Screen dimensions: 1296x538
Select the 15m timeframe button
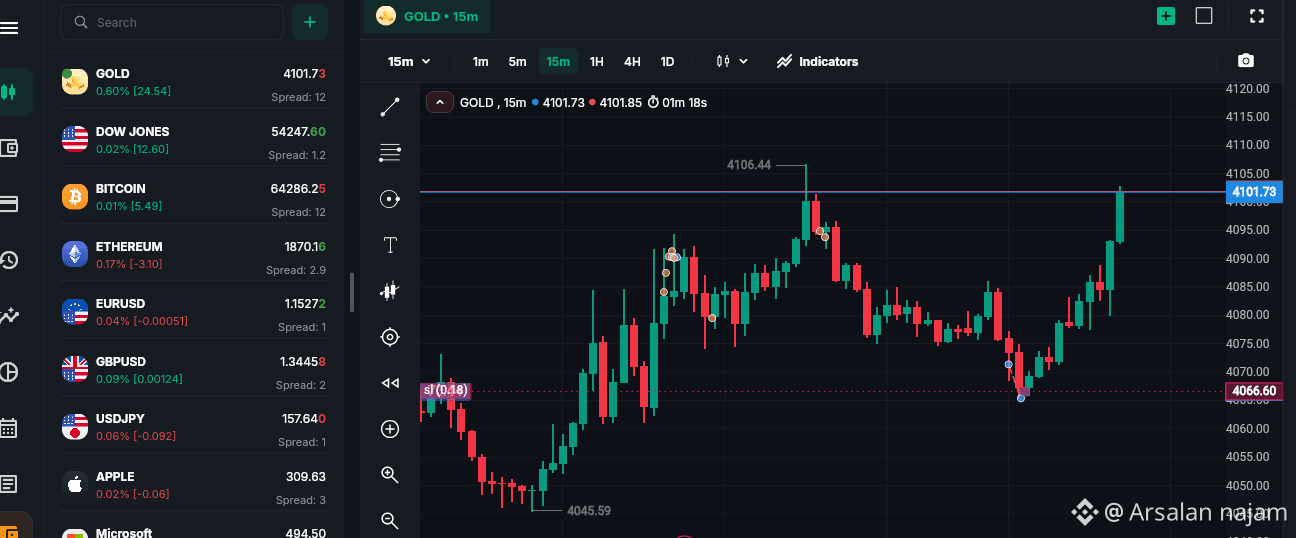tap(558, 62)
